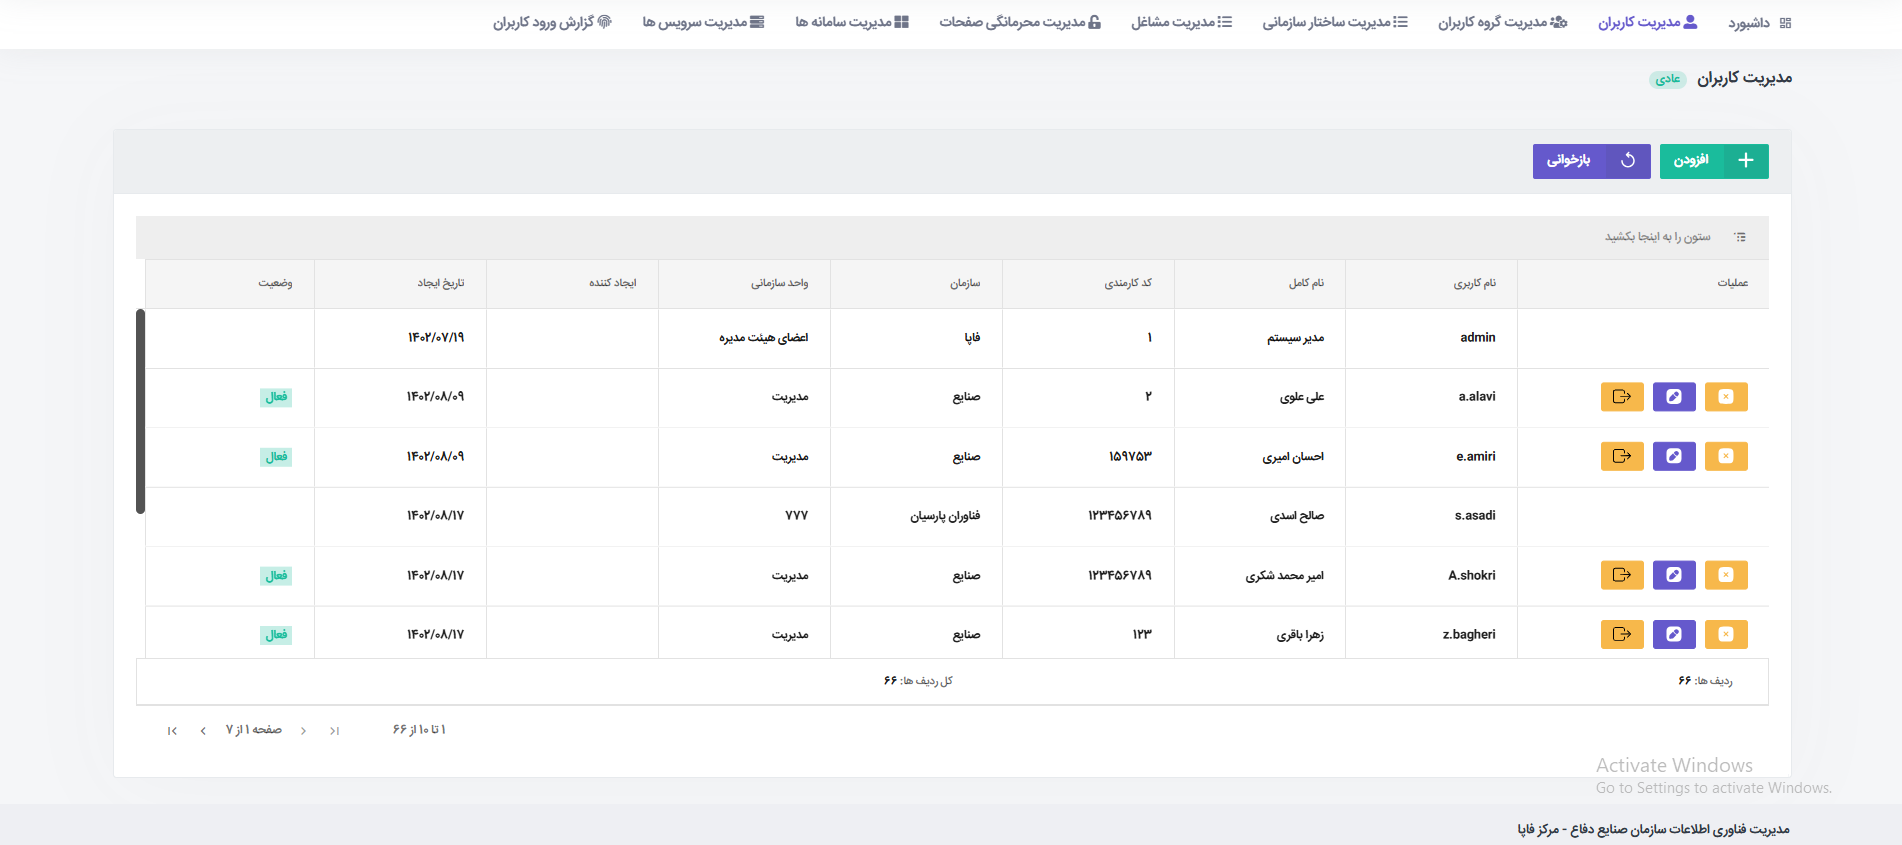Click logout-style icon for user A.shokri
Viewport: 1902px width, 845px height.
tap(1622, 575)
